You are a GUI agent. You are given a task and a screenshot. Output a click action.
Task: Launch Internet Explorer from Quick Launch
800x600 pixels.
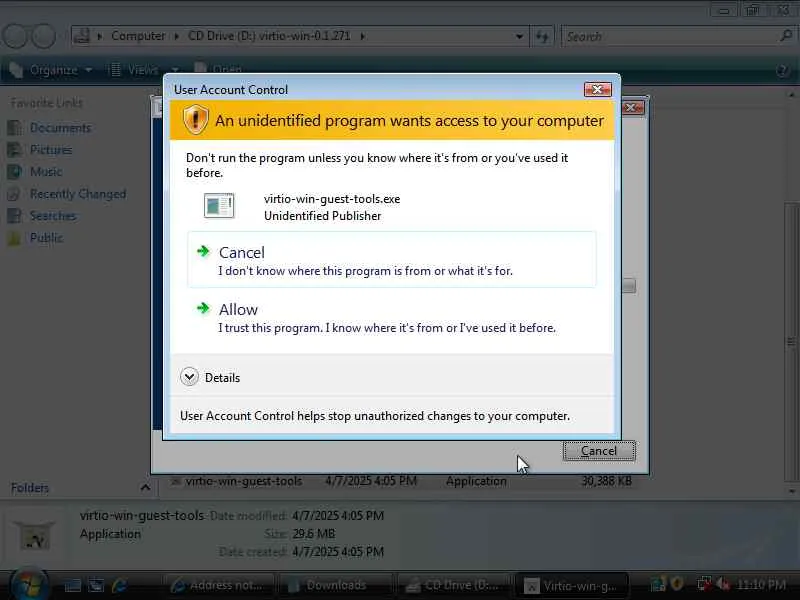120,585
